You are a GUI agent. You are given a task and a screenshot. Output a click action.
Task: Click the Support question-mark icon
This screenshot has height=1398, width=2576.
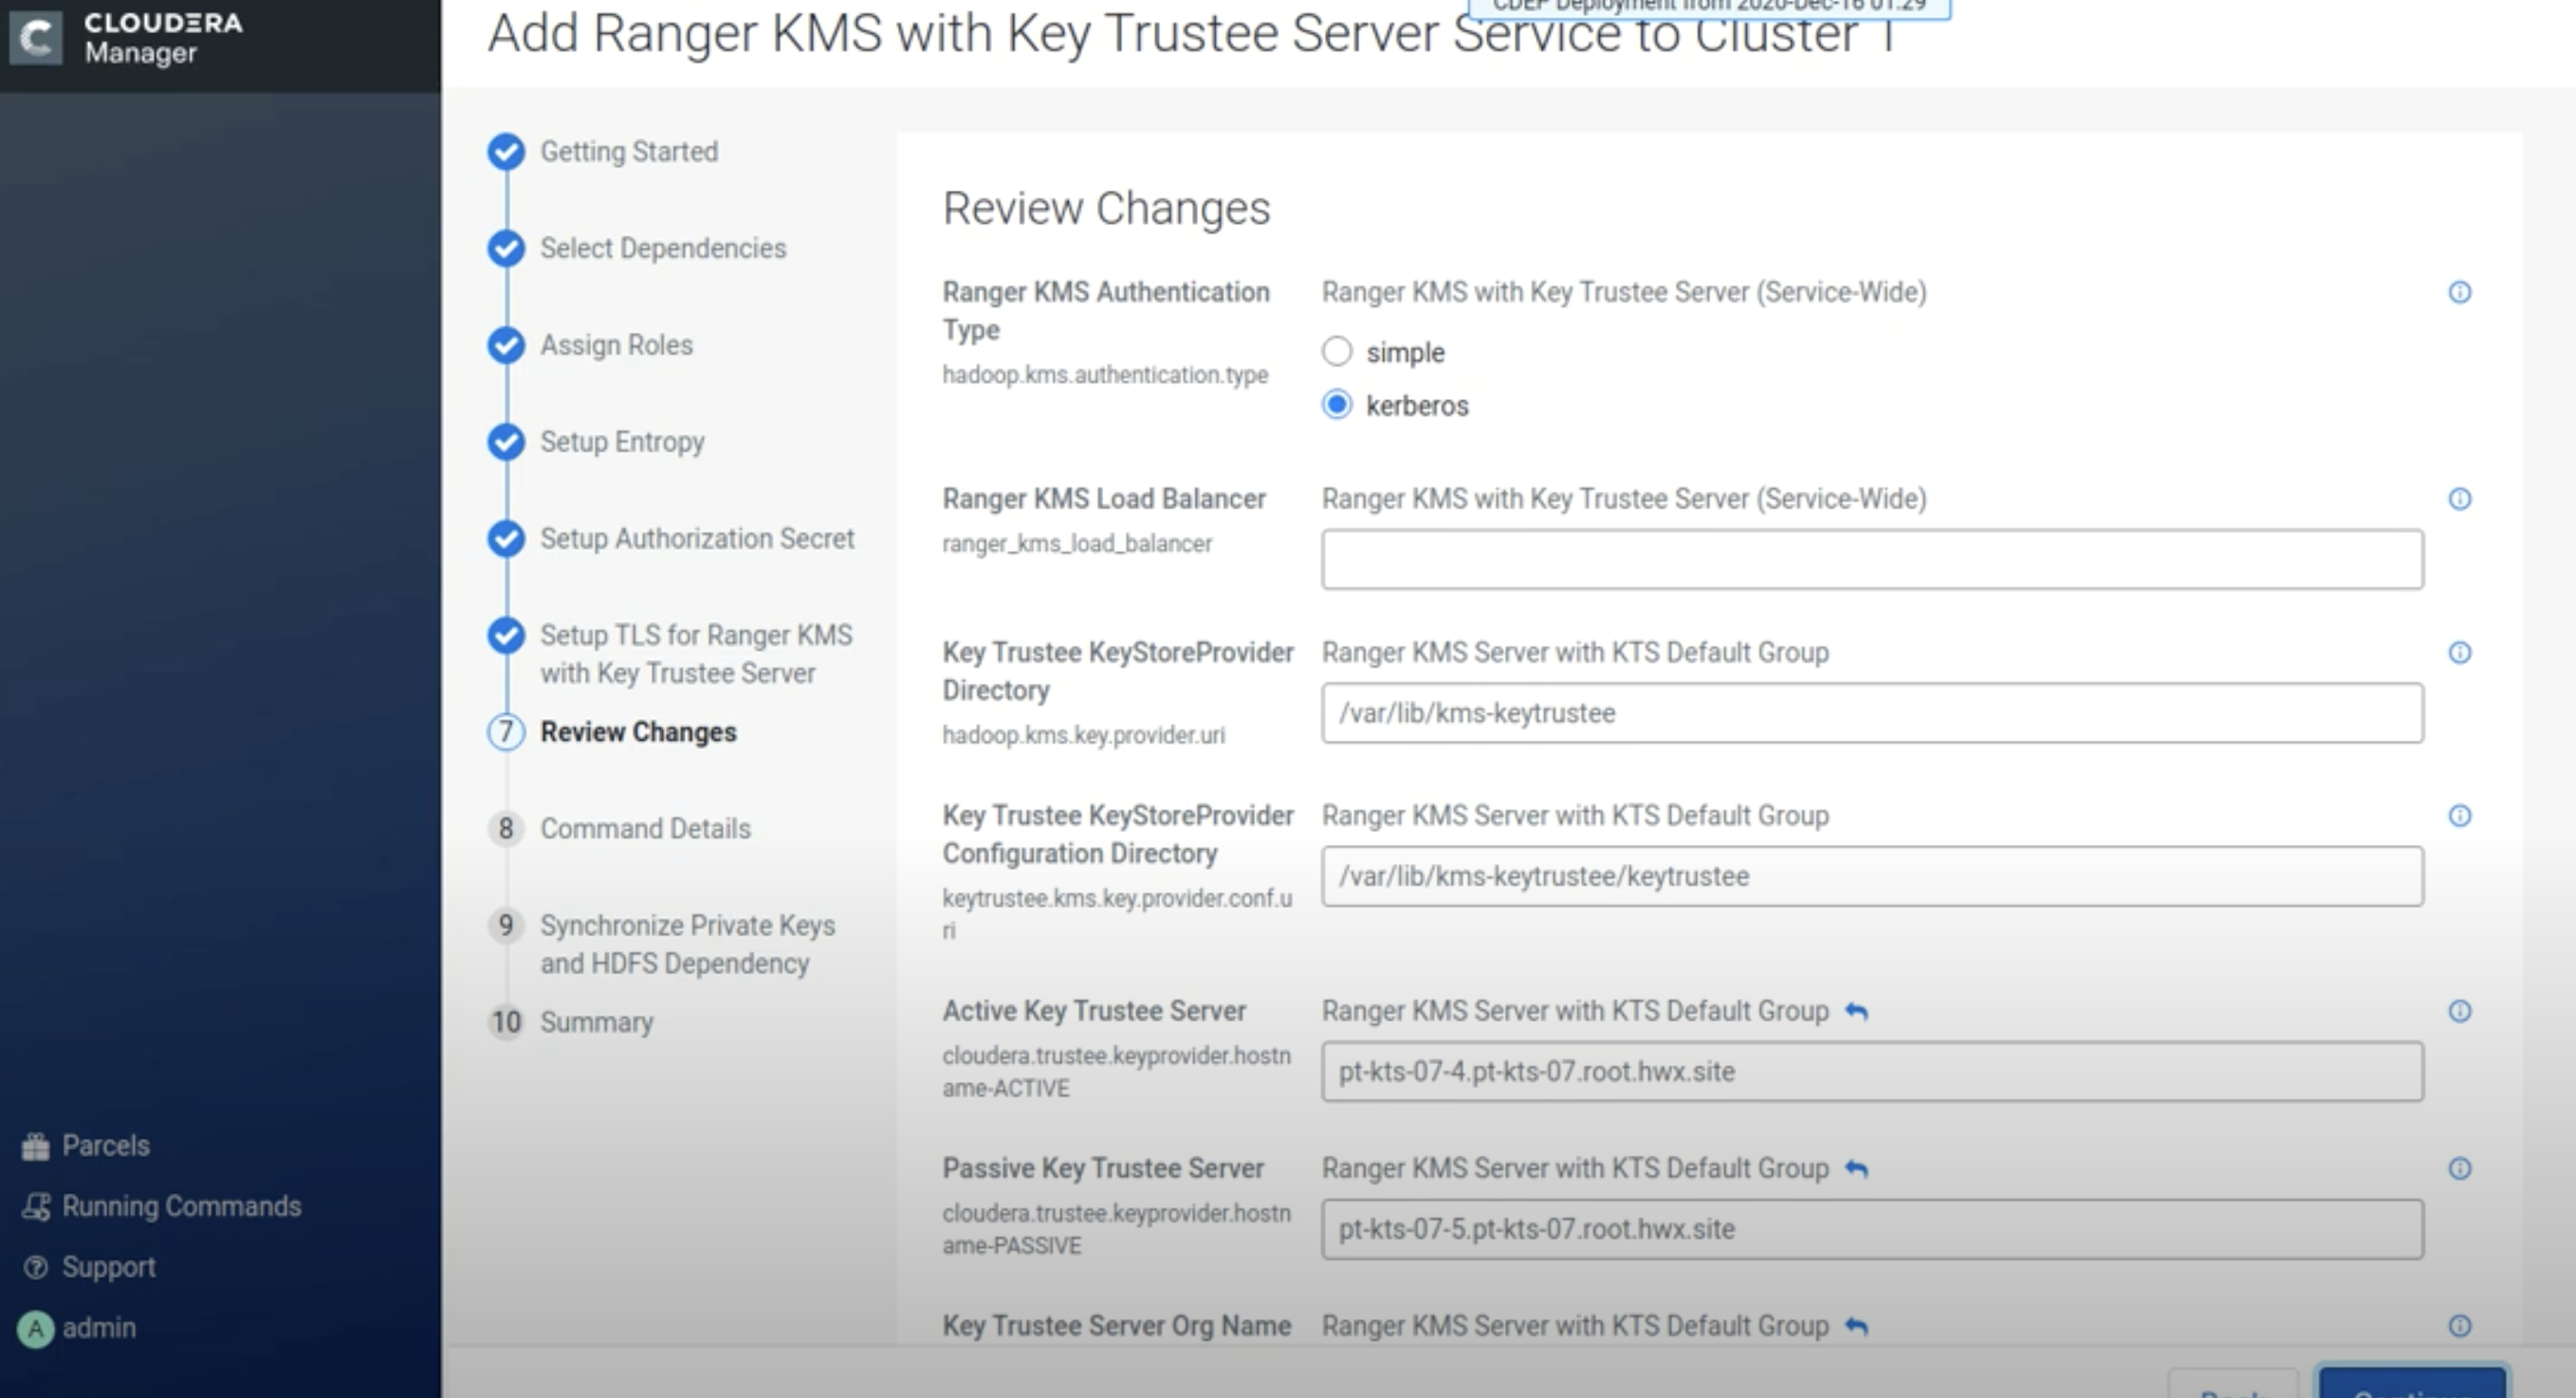pyautogui.click(x=36, y=1267)
